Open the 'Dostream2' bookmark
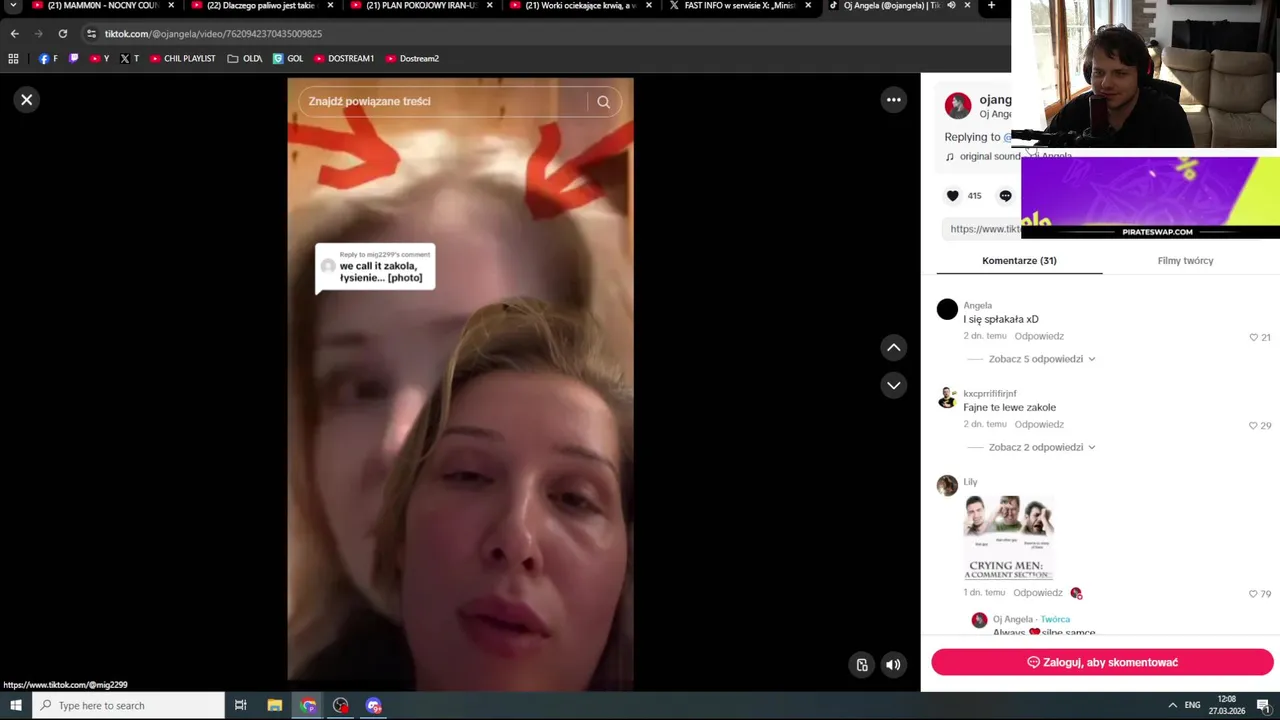This screenshot has height=720, width=1280. pyautogui.click(x=412, y=59)
